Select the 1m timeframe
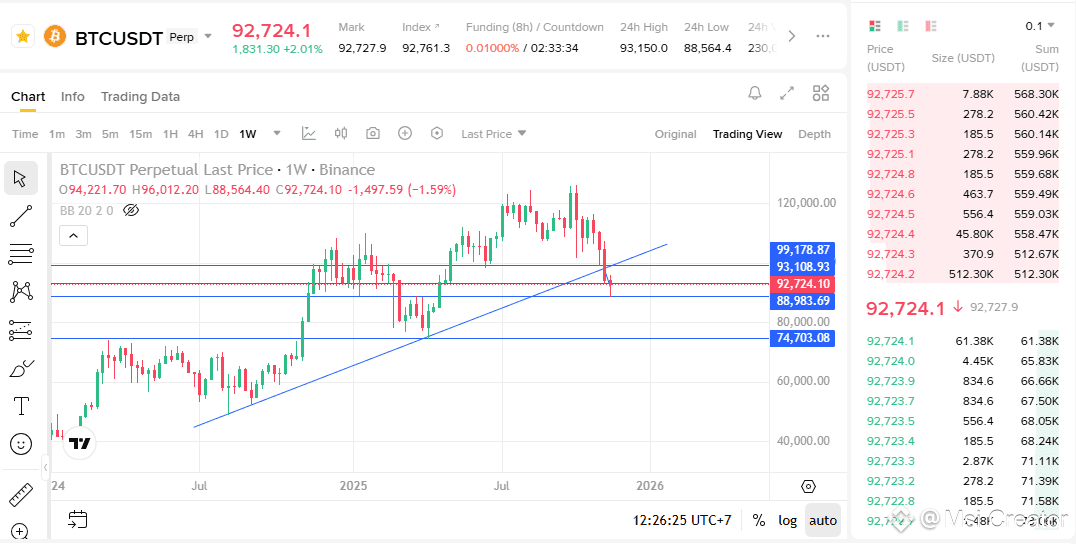 [x=57, y=134]
